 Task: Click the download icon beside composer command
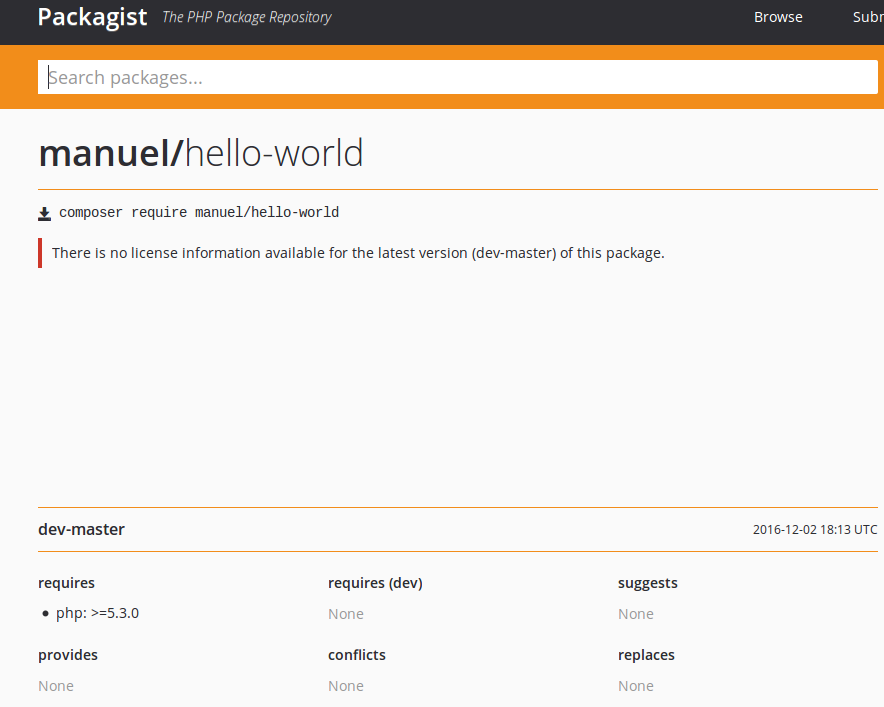pyautogui.click(x=45, y=214)
